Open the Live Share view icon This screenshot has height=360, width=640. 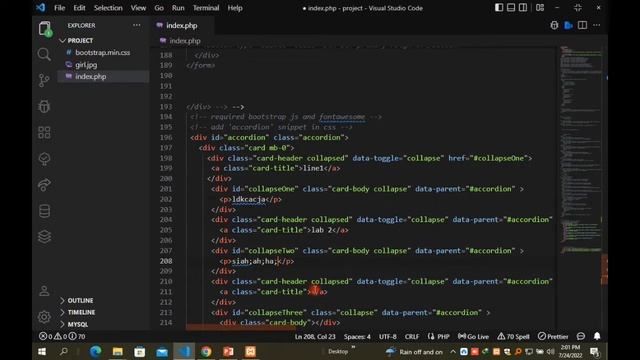tap(44, 184)
